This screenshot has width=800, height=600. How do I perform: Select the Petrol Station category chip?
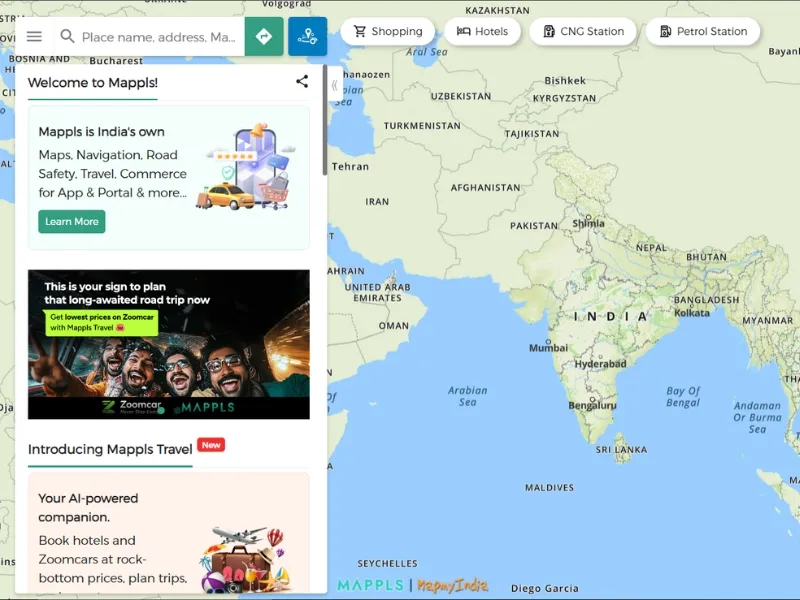click(x=703, y=32)
